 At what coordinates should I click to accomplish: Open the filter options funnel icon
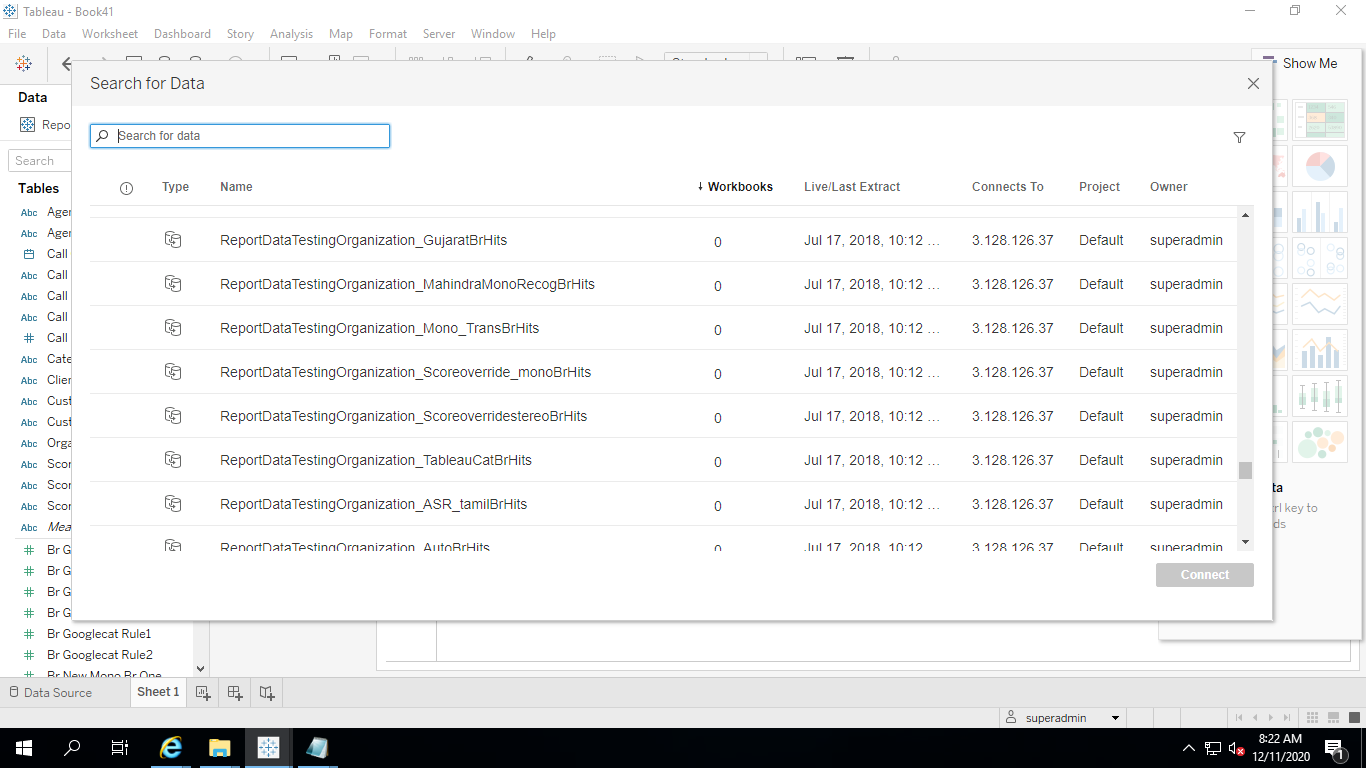coord(1239,137)
